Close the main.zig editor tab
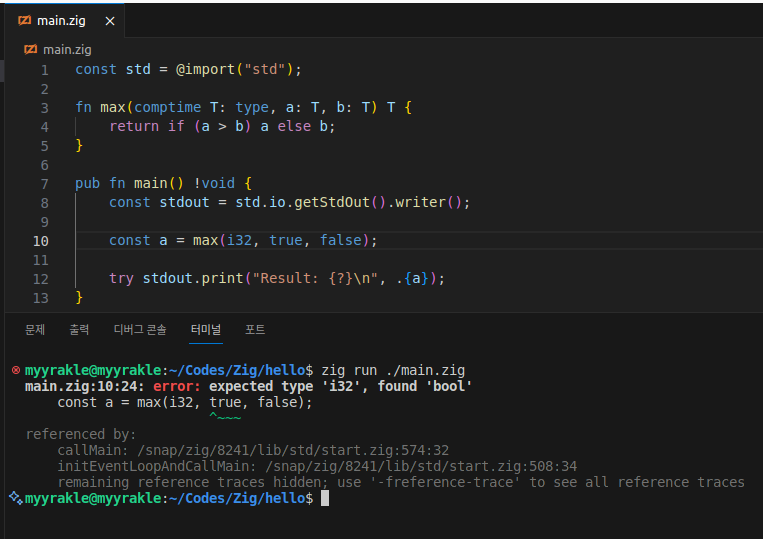Viewport: 763px width, 539px height. click(x=110, y=21)
